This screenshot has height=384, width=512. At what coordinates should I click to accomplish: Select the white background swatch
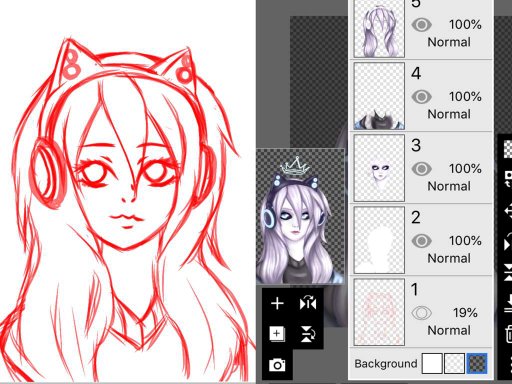tap(432, 364)
